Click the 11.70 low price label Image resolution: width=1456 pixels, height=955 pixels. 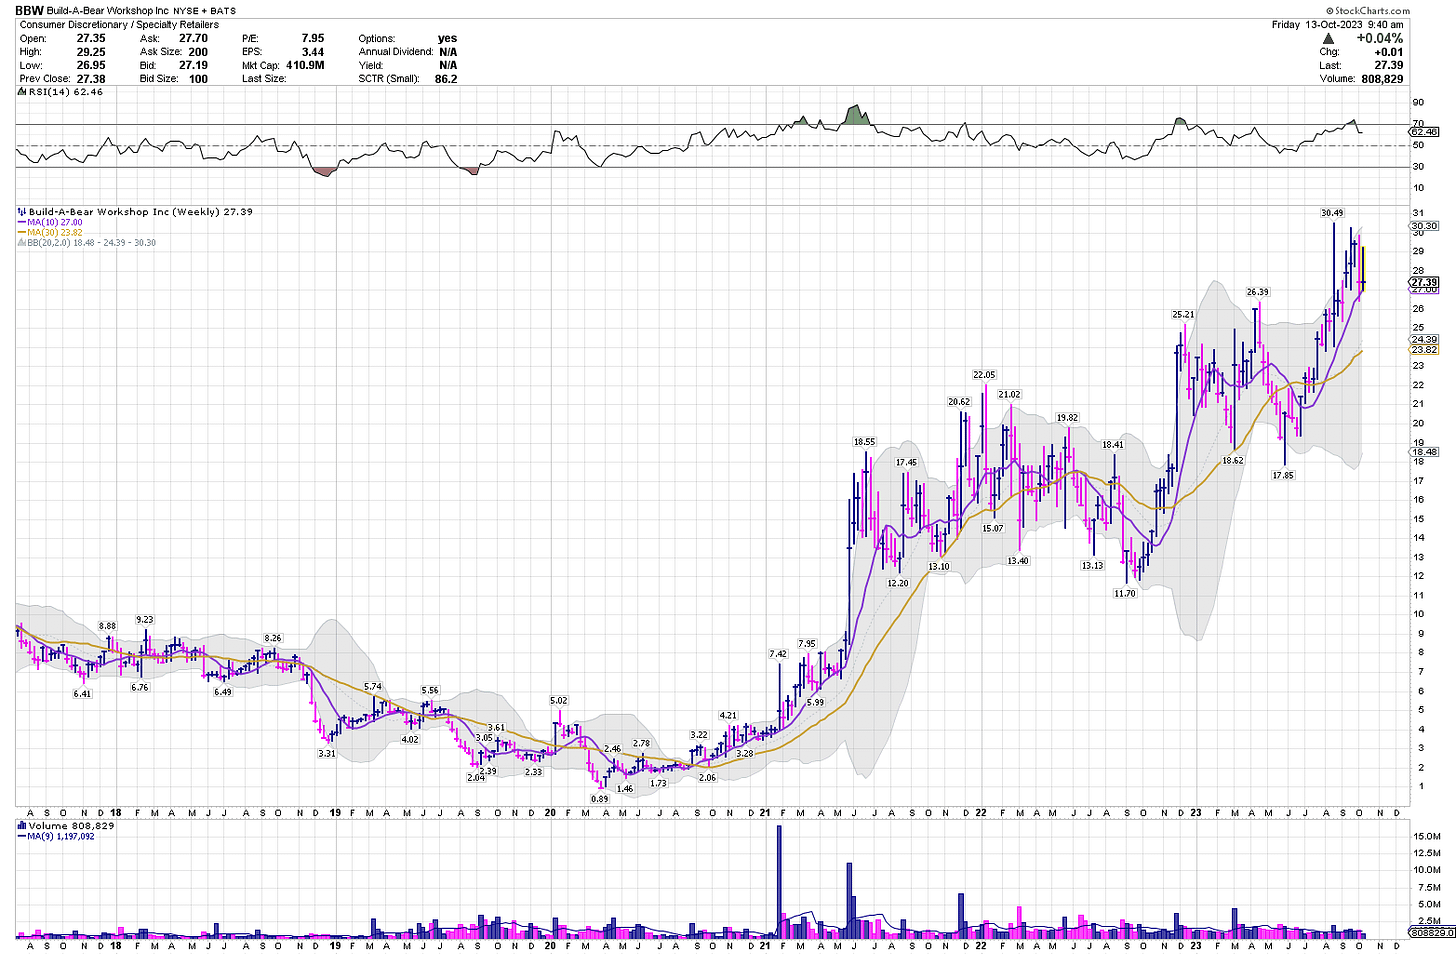click(1125, 593)
